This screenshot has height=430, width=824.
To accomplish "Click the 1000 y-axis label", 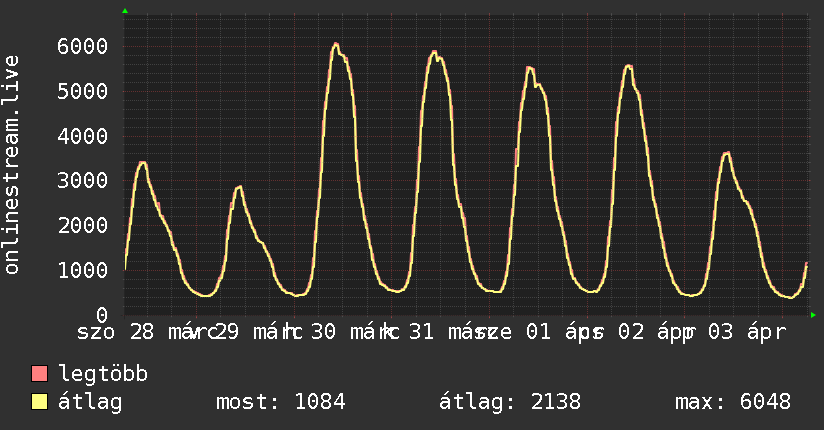I will pyautogui.click(x=82, y=270).
